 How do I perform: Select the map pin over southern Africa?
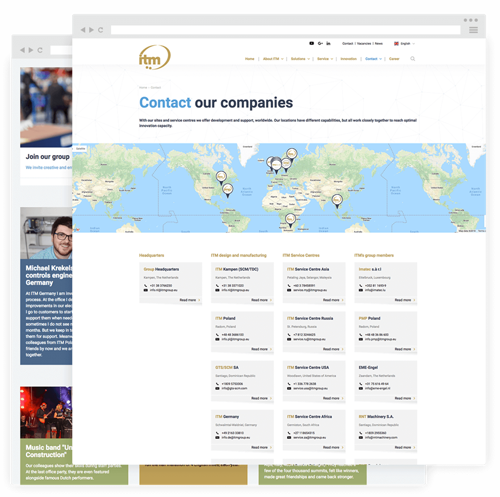(x=290, y=221)
